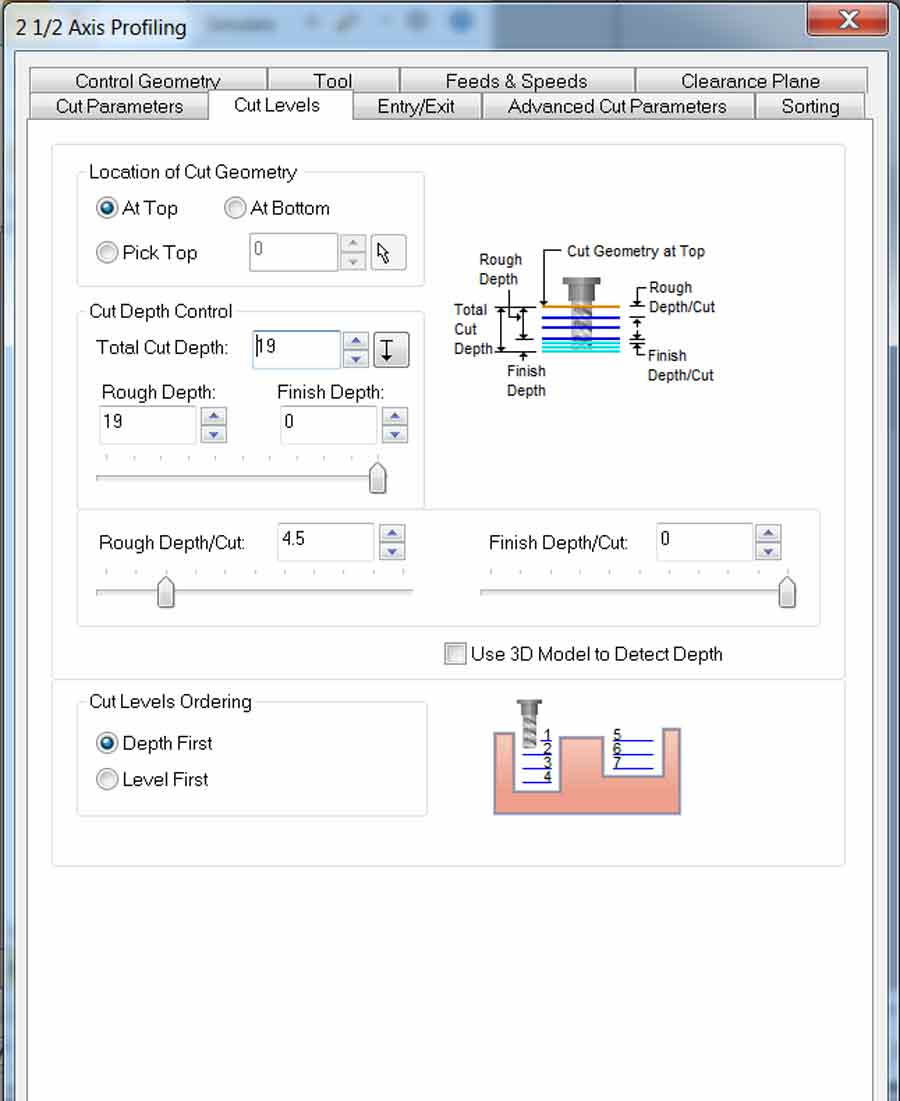Decrease Finish Depth/Cut with down arrow
Image resolution: width=900 pixels, height=1101 pixels.
pyautogui.click(x=768, y=551)
